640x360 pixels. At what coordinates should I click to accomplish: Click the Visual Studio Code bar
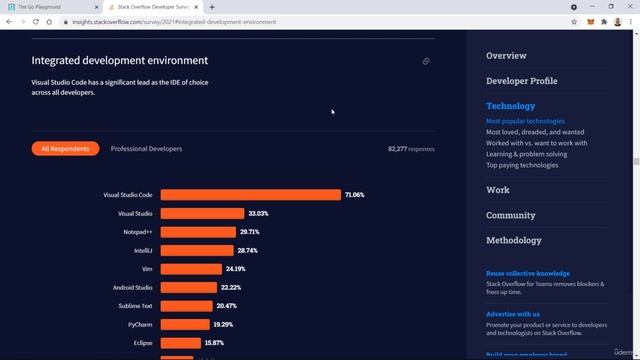[251, 195]
